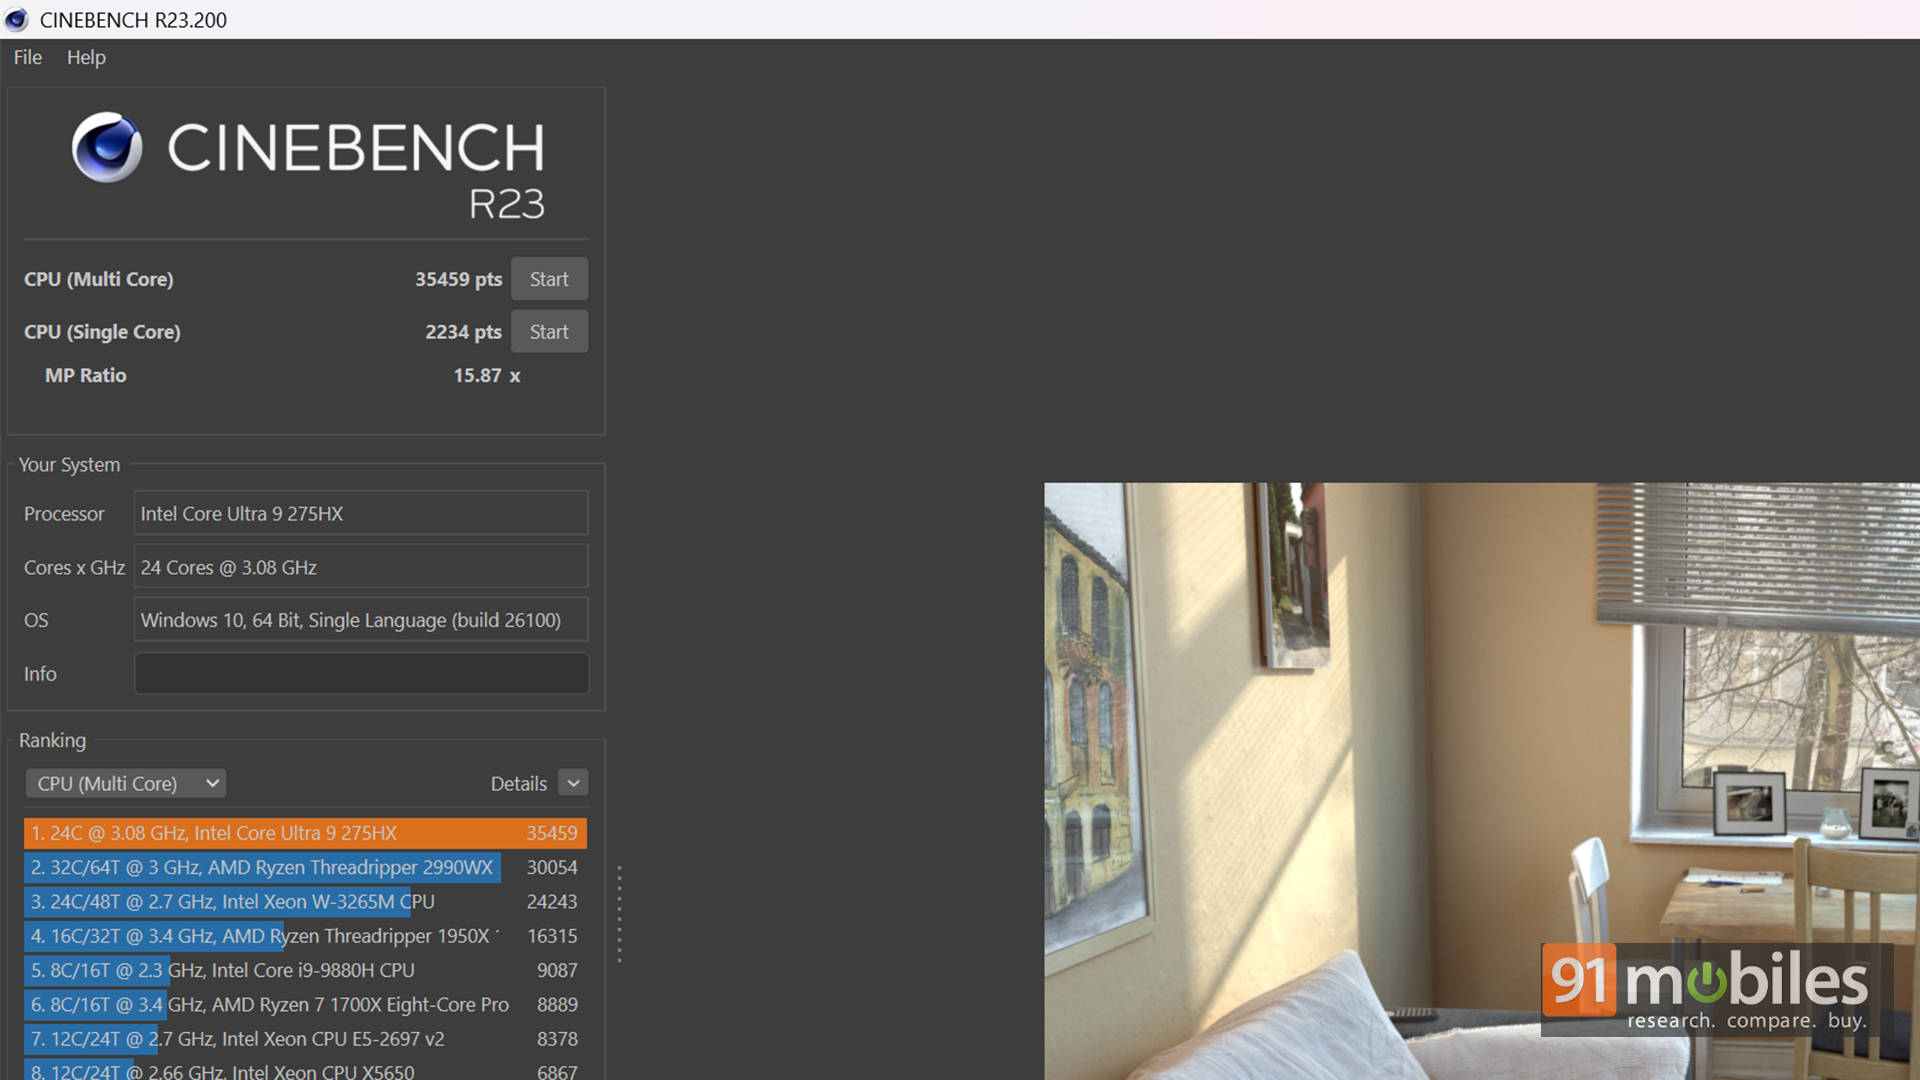Select ranking row AMD Ryzen 7 1700X
Viewport: 1920px width, 1080px height.
click(x=305, y=1004)
